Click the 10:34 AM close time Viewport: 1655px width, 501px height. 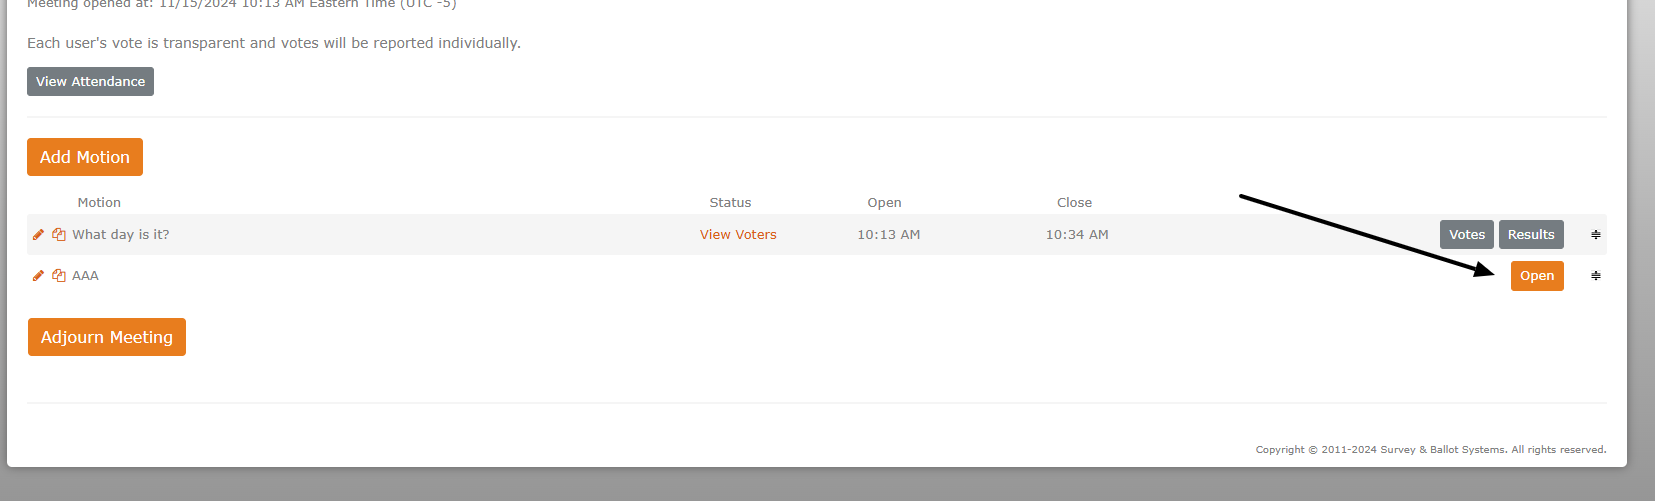coord(1077,234)
